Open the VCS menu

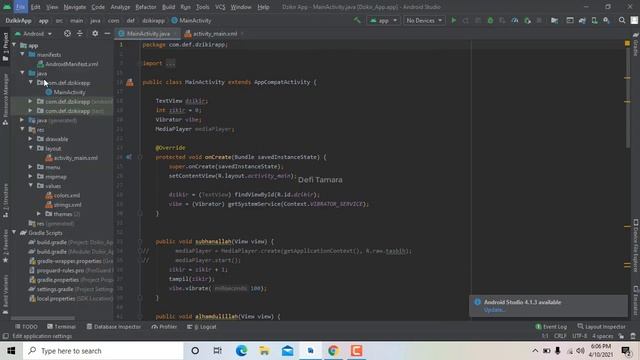(x=220, y=7)
